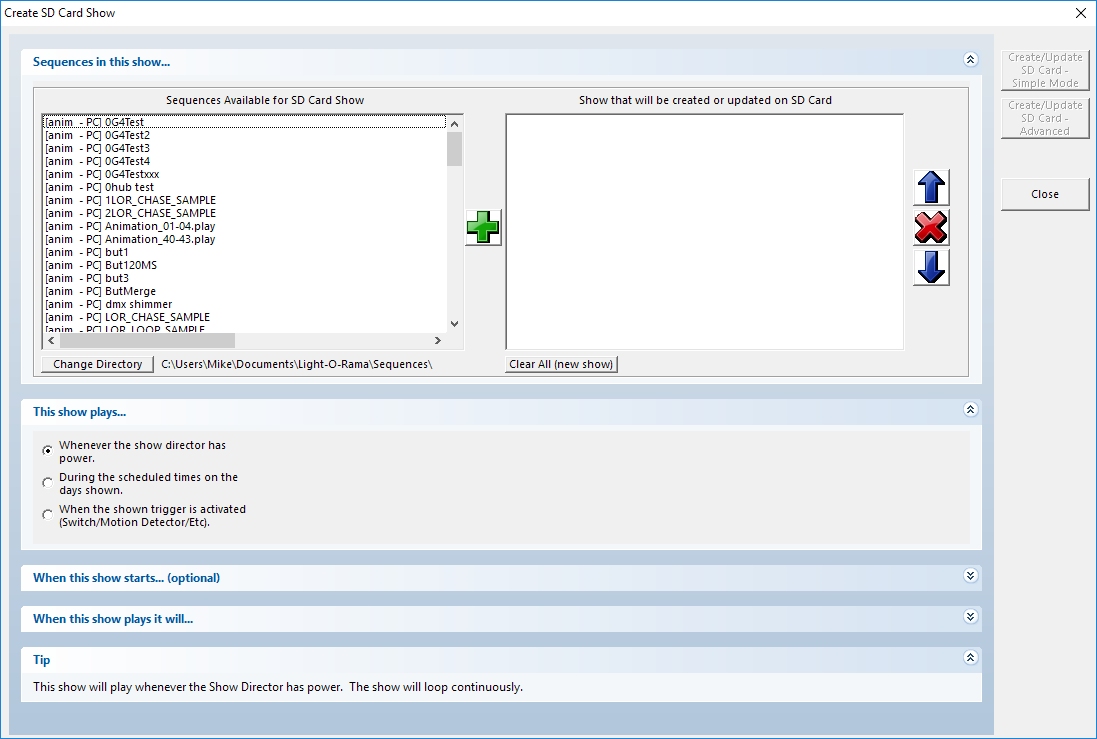Click the blue up arrow move icon
1097x739 pixels.
pos(931,188)
